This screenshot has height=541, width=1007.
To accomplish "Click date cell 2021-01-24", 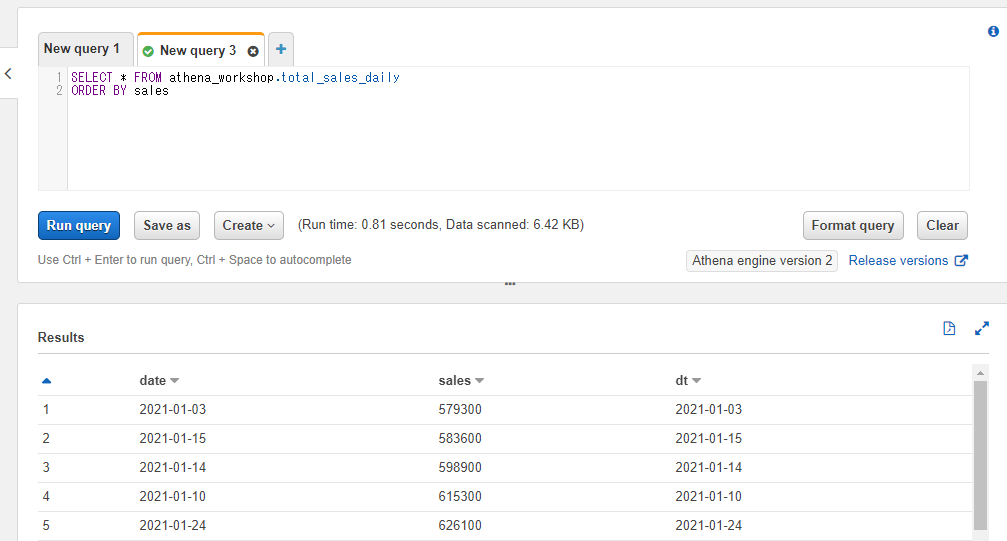I will click(x=173, y=525).
